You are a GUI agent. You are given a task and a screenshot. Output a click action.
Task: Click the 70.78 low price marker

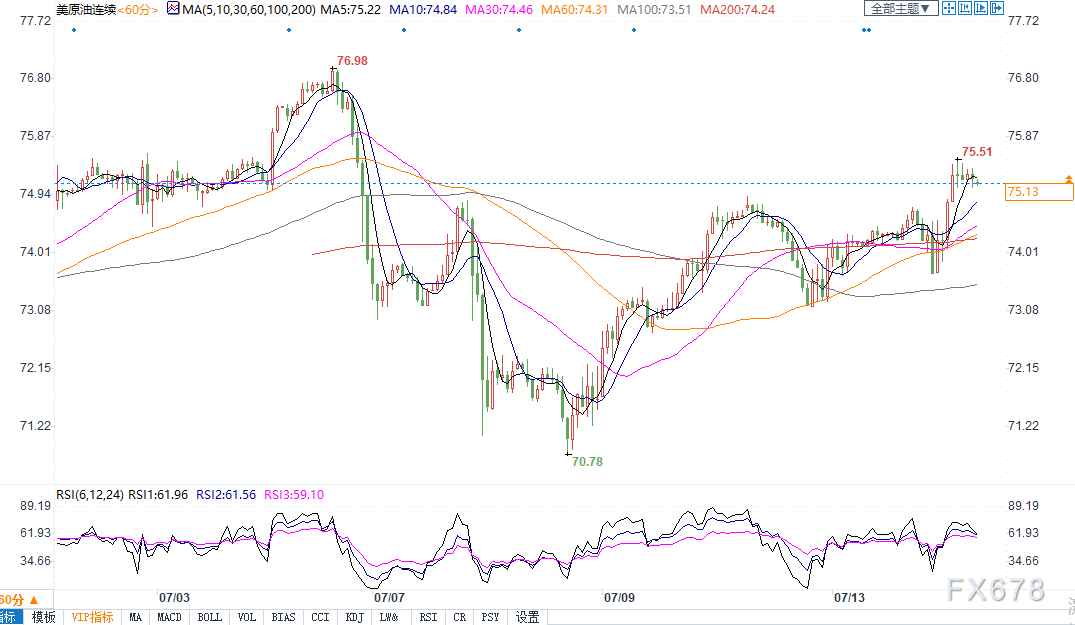[x=587, y=462]
